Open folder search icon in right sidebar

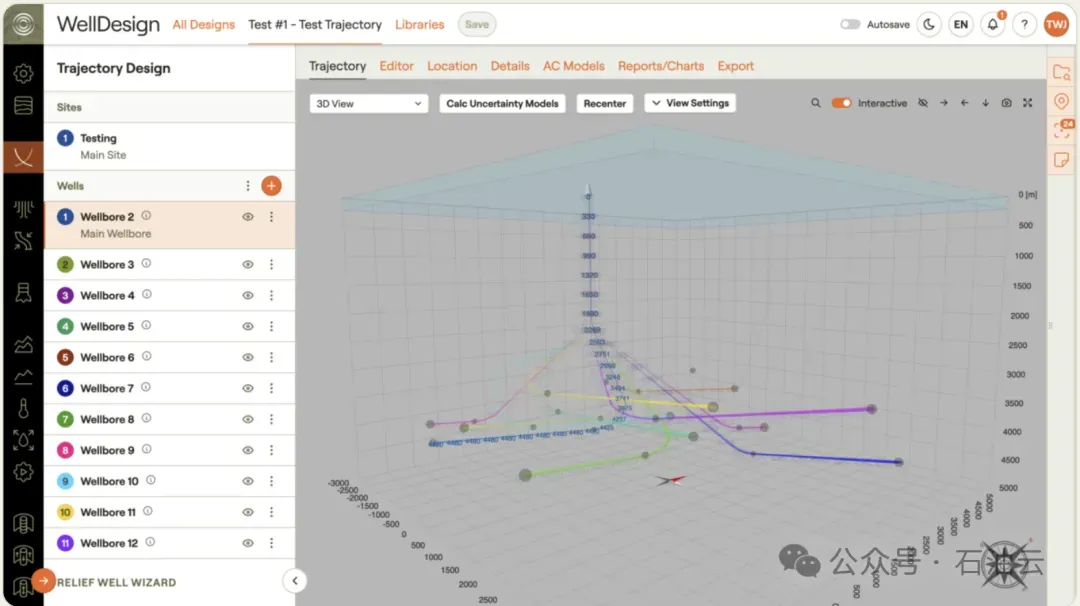(x=1061, y=72)
